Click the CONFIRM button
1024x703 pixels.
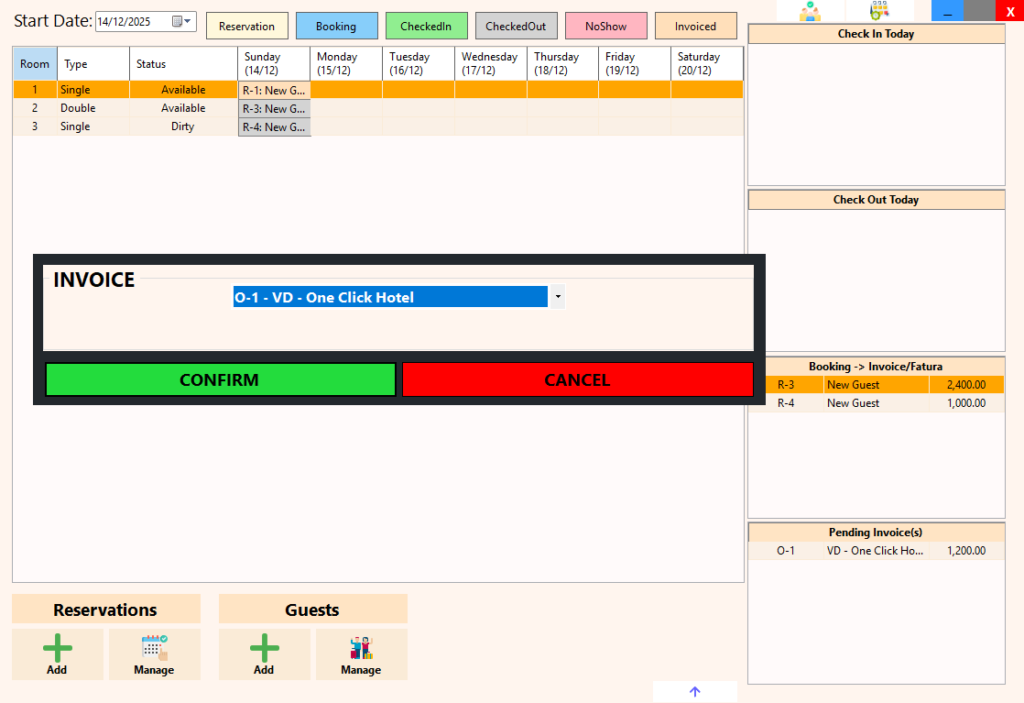point(221,379)
